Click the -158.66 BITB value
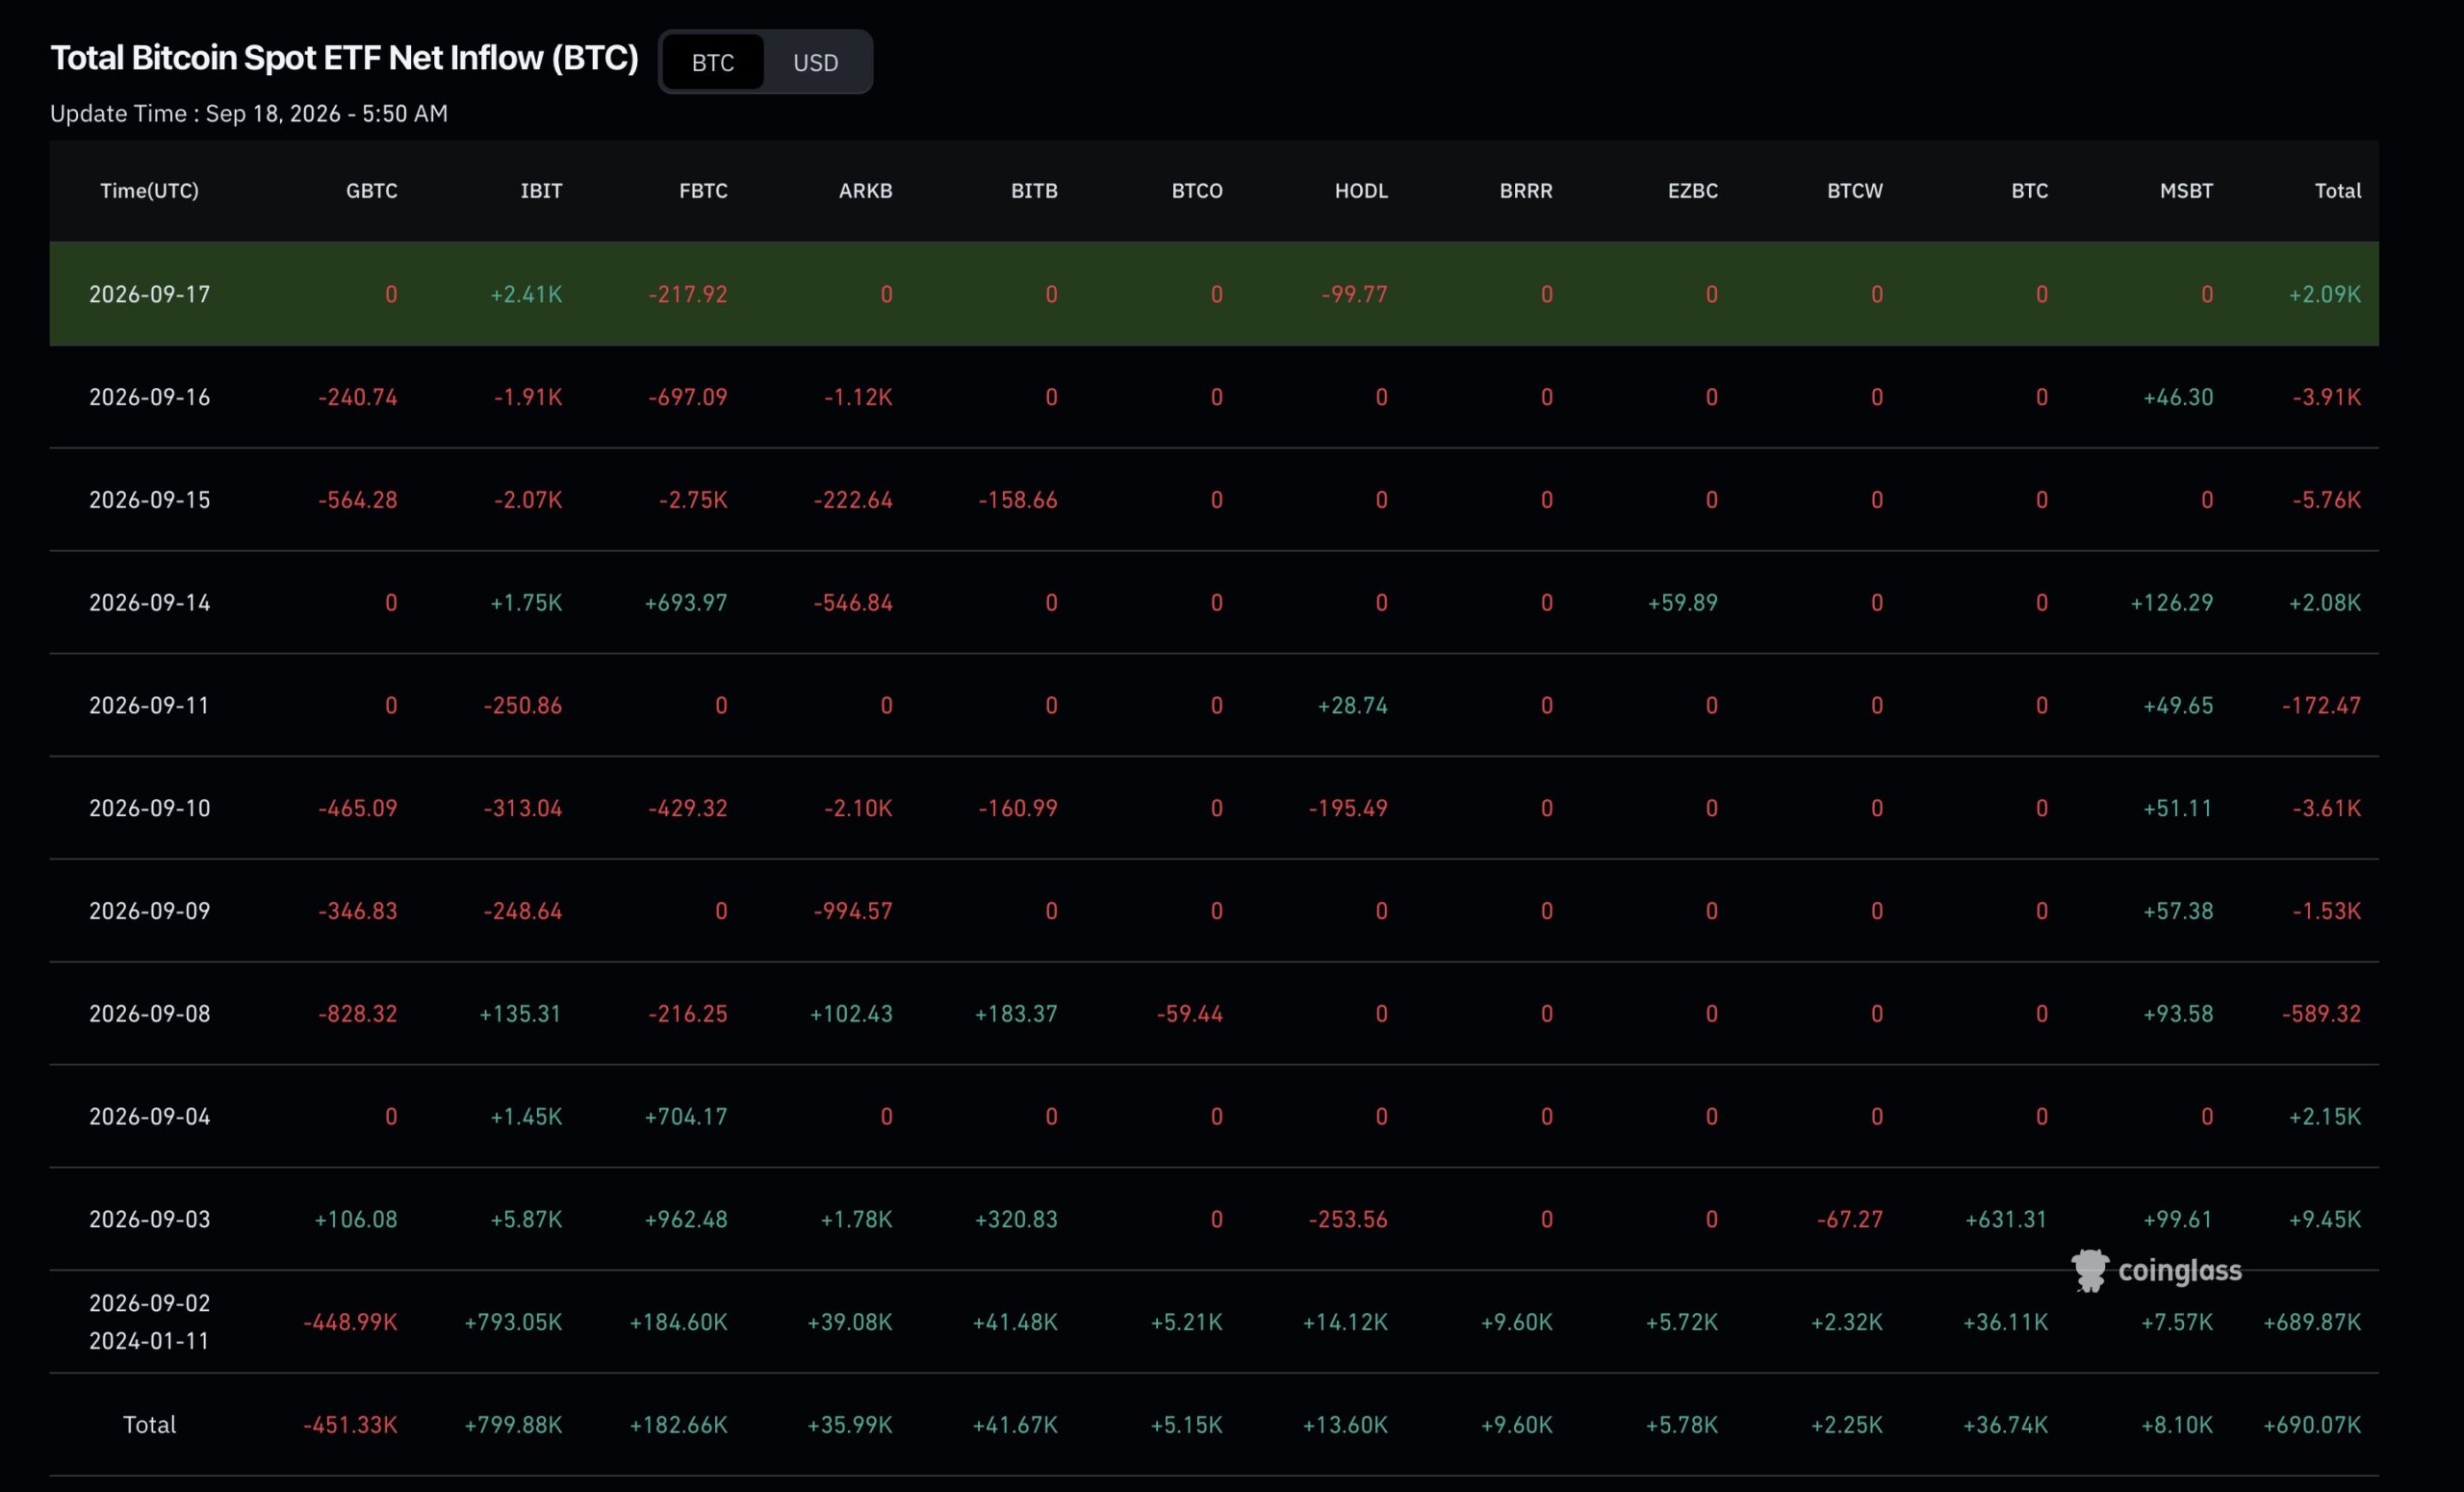Viewport: 2464px width, 1492px height. point(1018,499)
